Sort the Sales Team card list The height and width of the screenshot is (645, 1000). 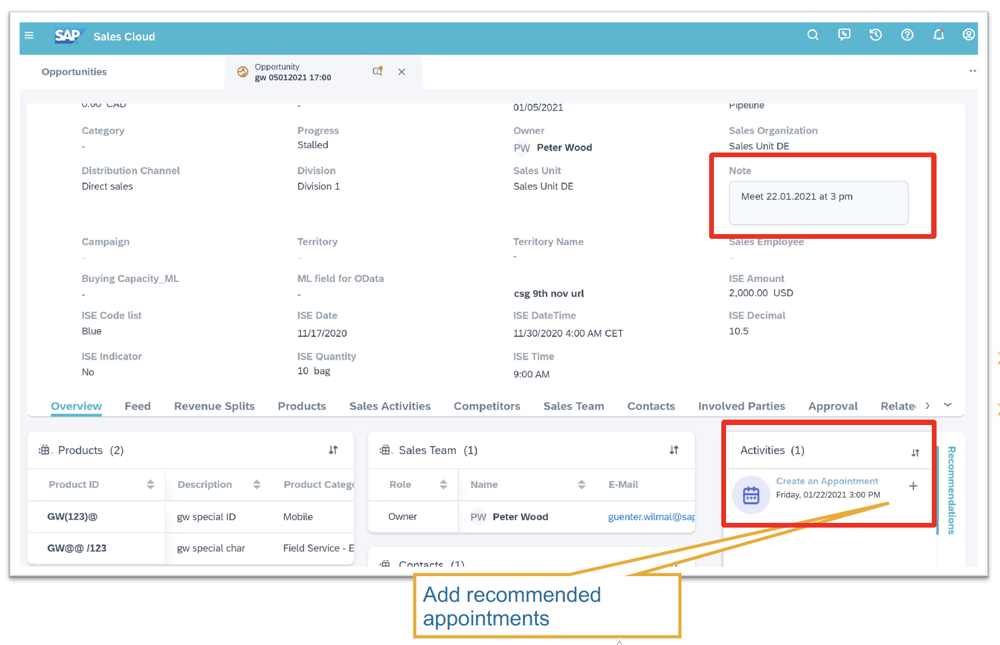(x=673, y=450)
